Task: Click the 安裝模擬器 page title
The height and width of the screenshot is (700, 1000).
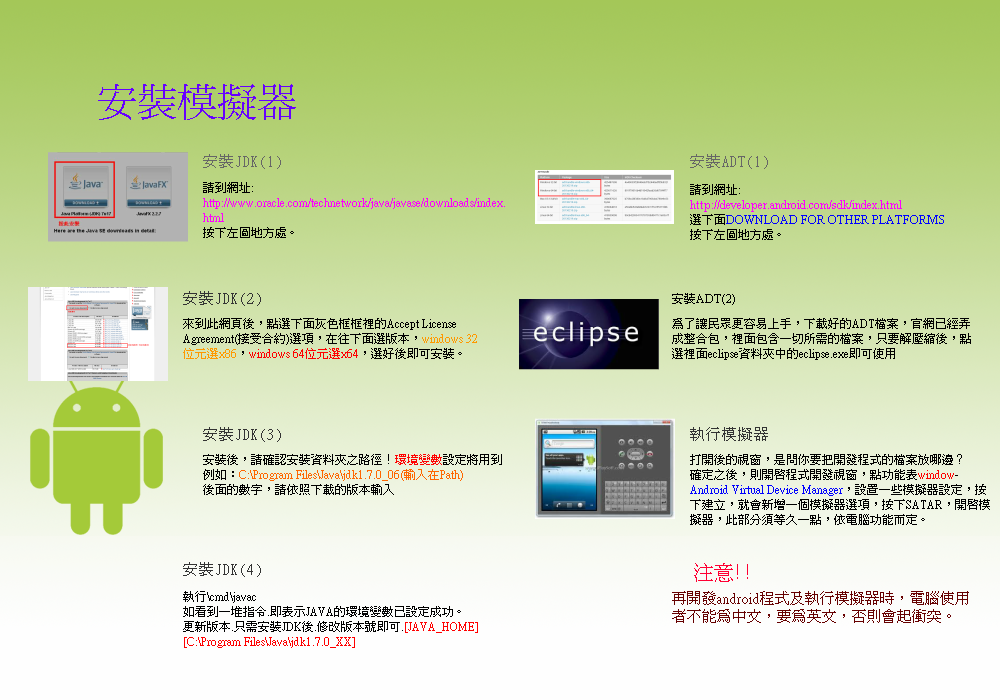Action: [197, 103]
